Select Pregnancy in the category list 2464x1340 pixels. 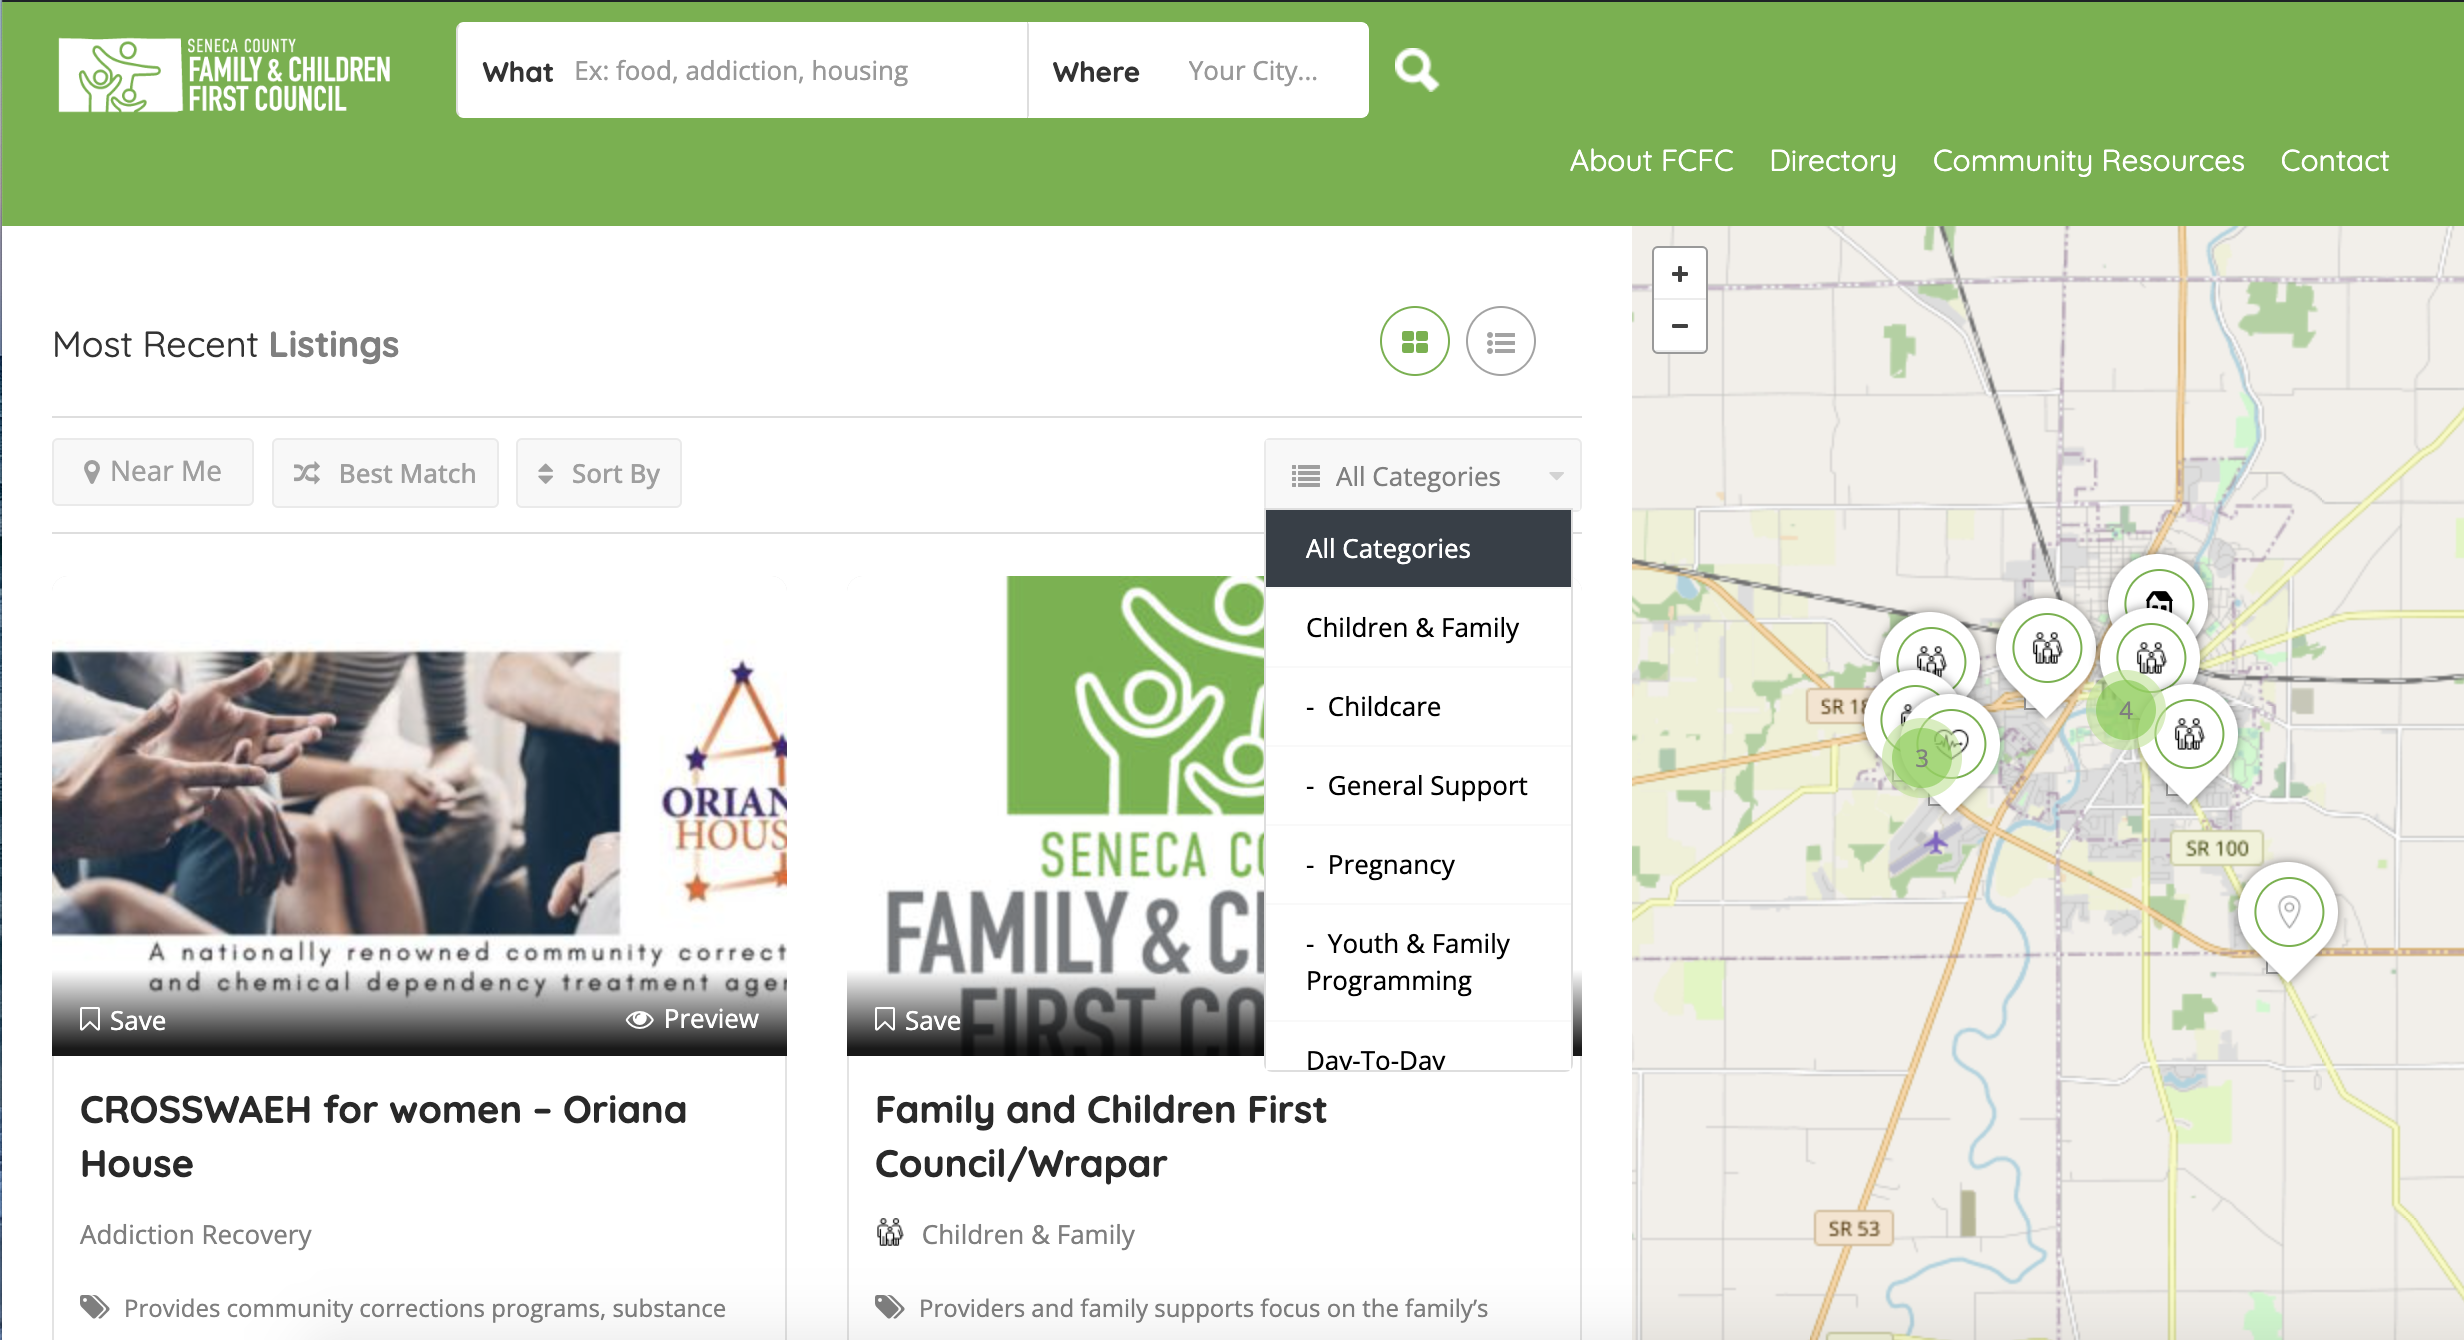click(1390, 865)
